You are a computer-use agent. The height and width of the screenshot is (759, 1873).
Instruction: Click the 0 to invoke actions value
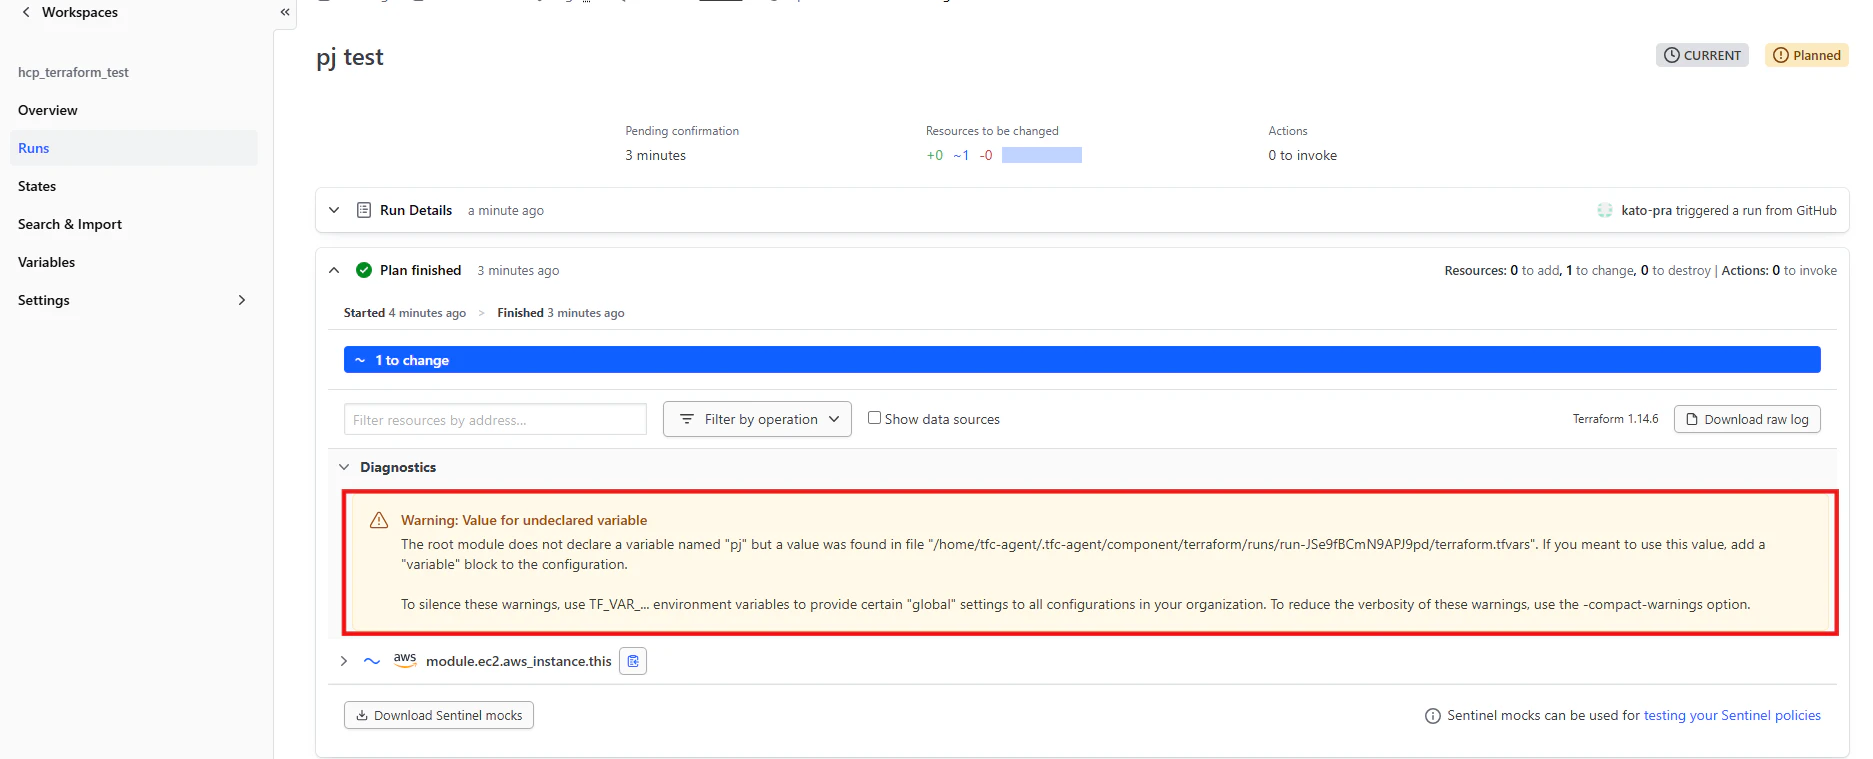pos(1302,155)
